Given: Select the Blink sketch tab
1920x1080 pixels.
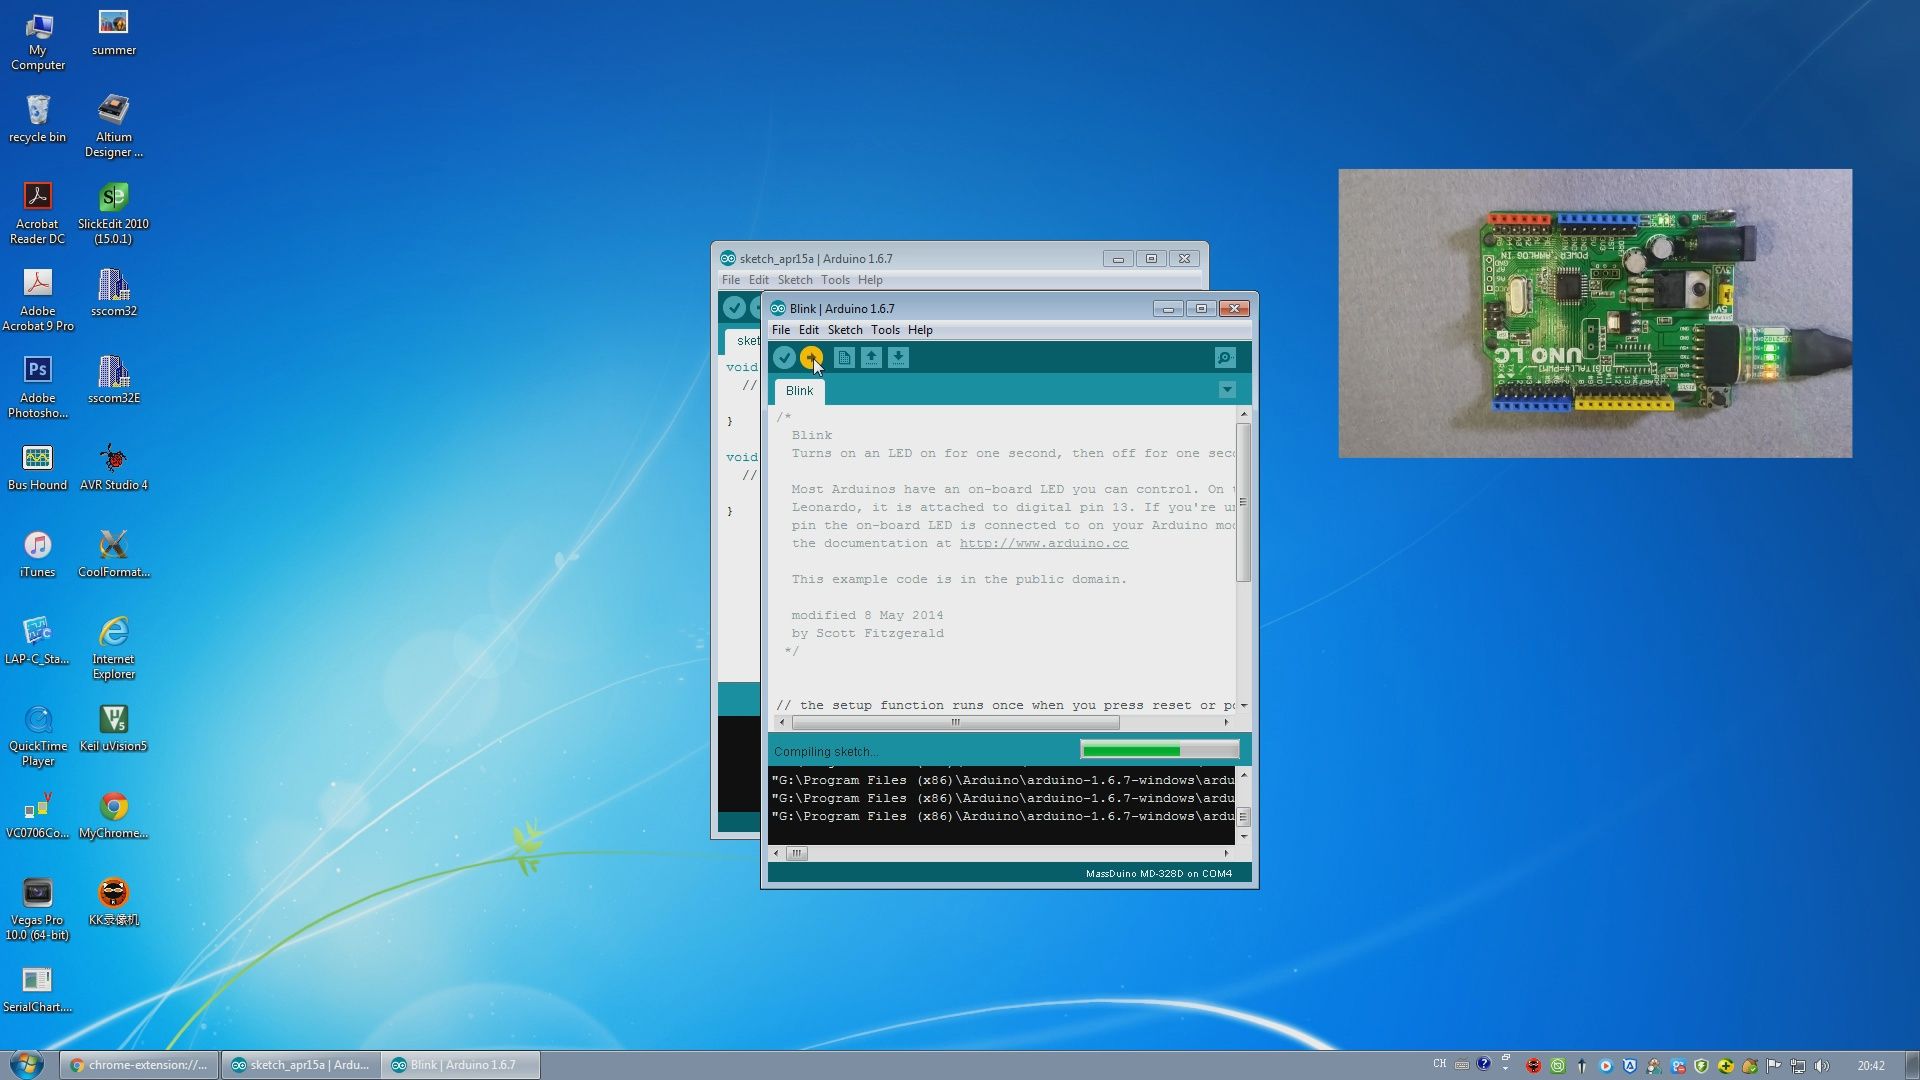Looking at the screenshot, I should [x=799, y=391].
